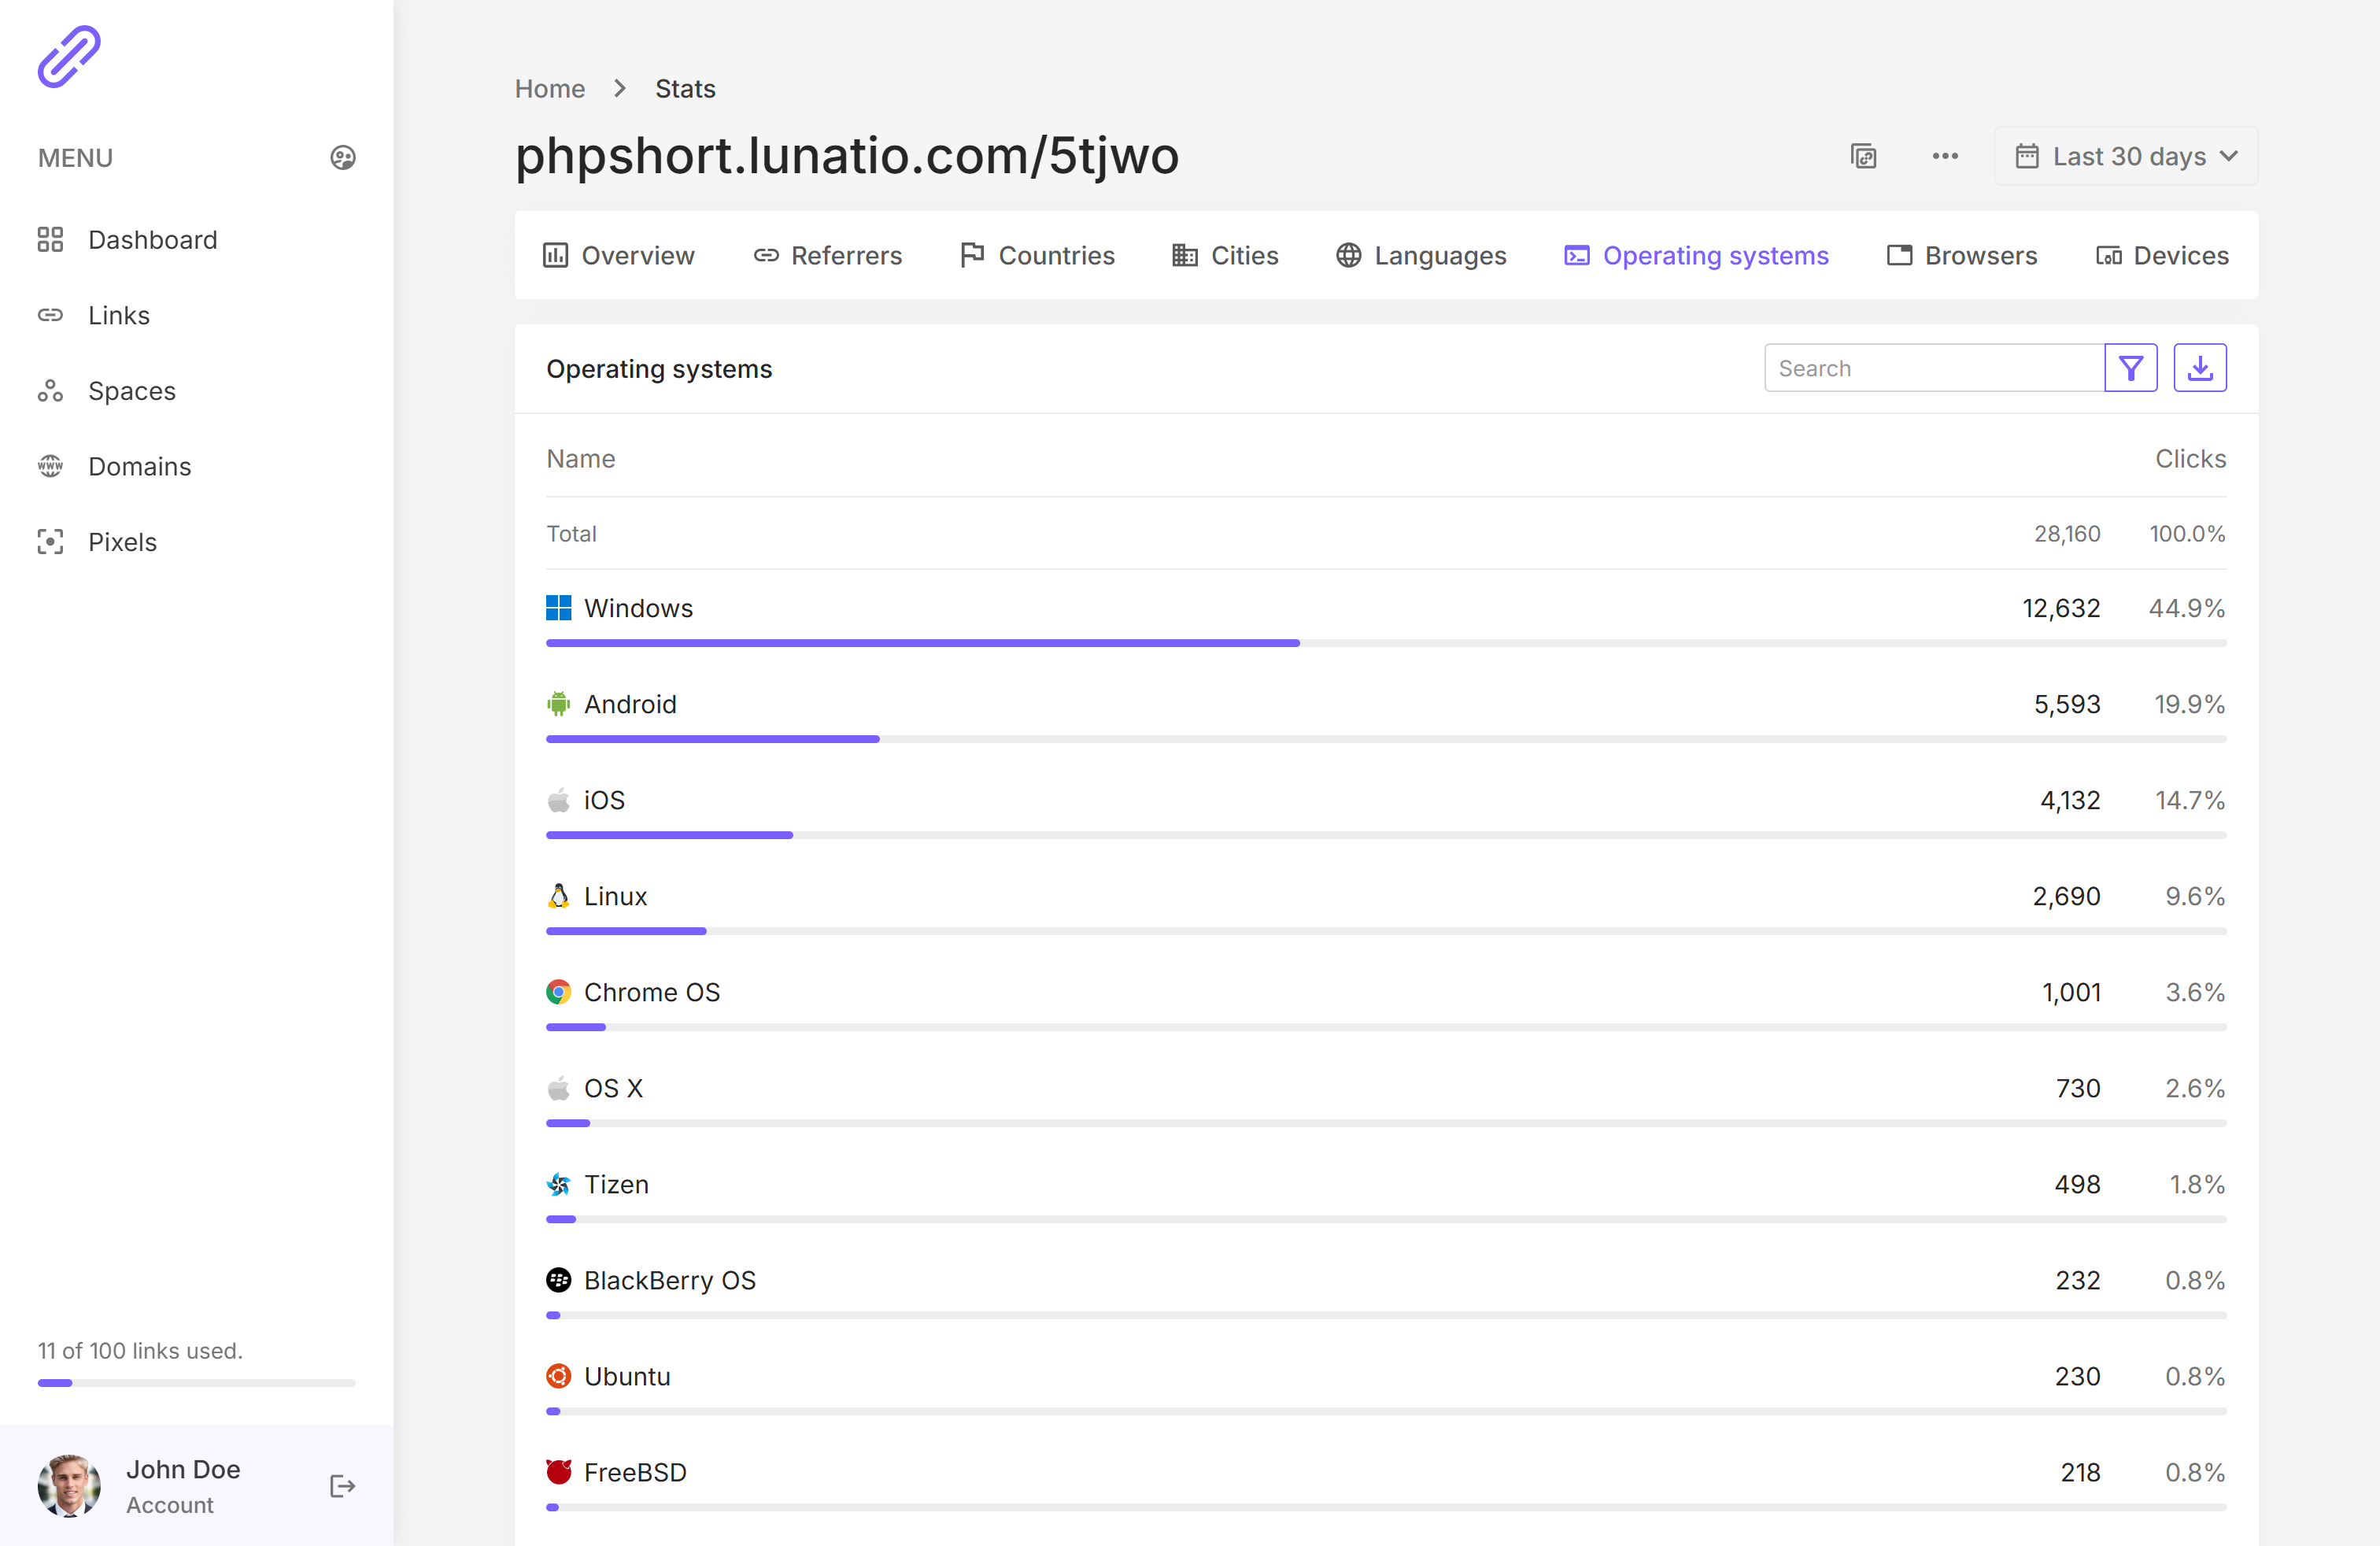Click the operating systems Search field
Viewport: 2380px width, 1546px height.
pos(1933,368)
